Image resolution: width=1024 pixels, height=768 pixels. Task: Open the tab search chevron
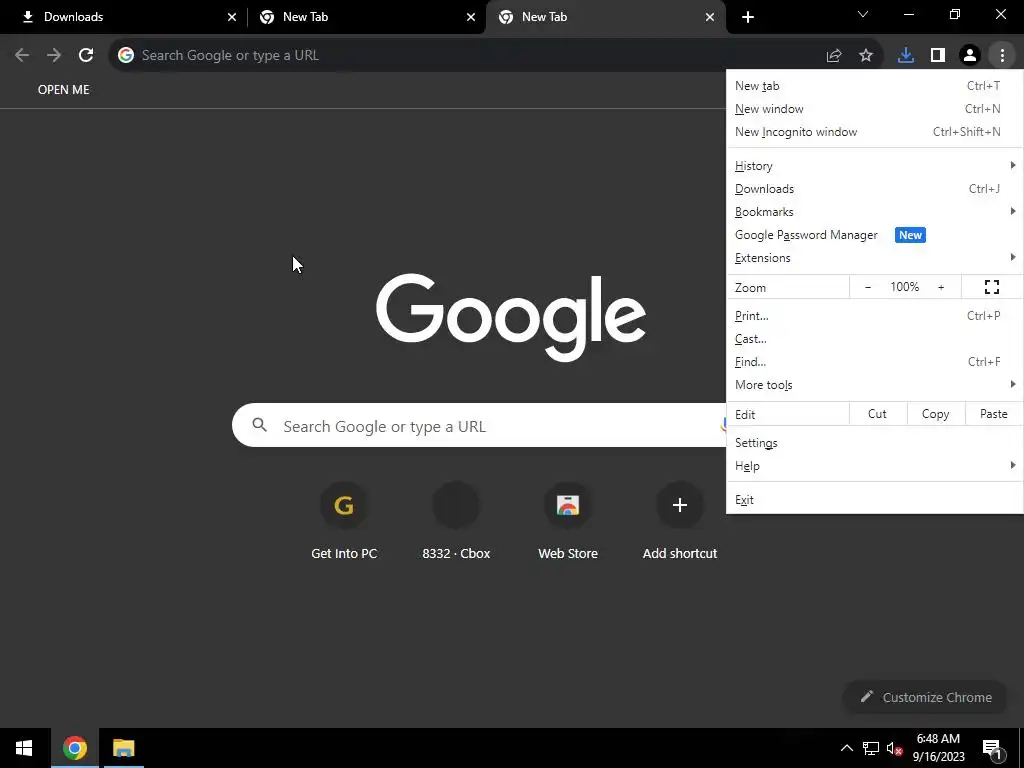(x=863, y=14)
